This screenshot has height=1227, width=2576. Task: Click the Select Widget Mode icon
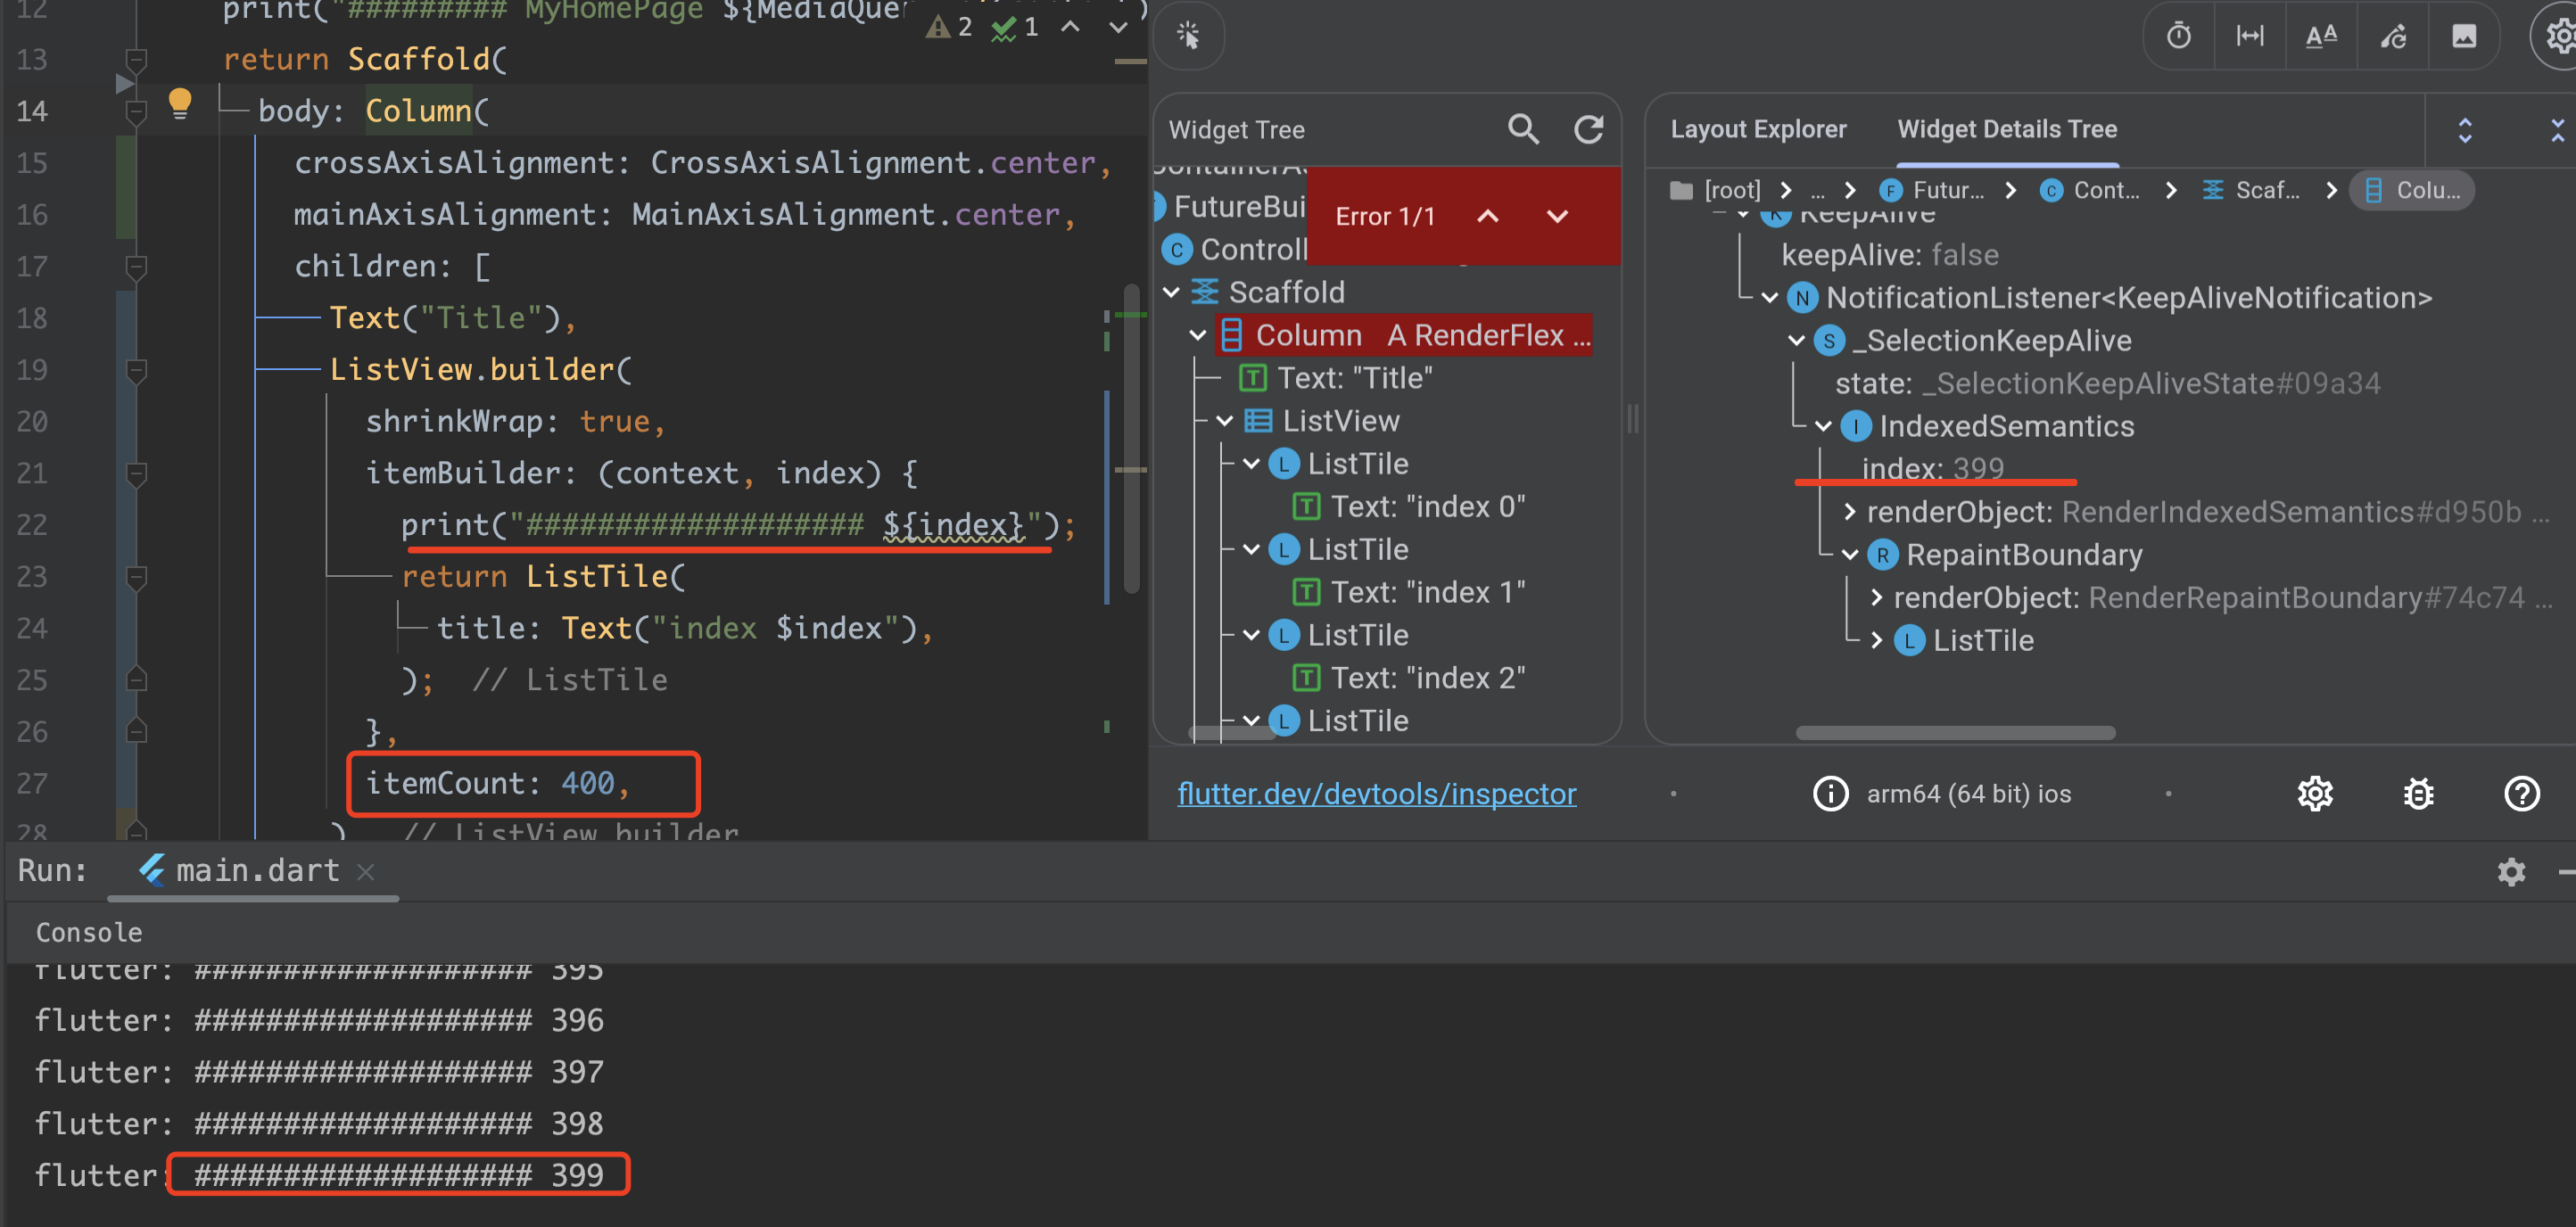coord(1188,36)
